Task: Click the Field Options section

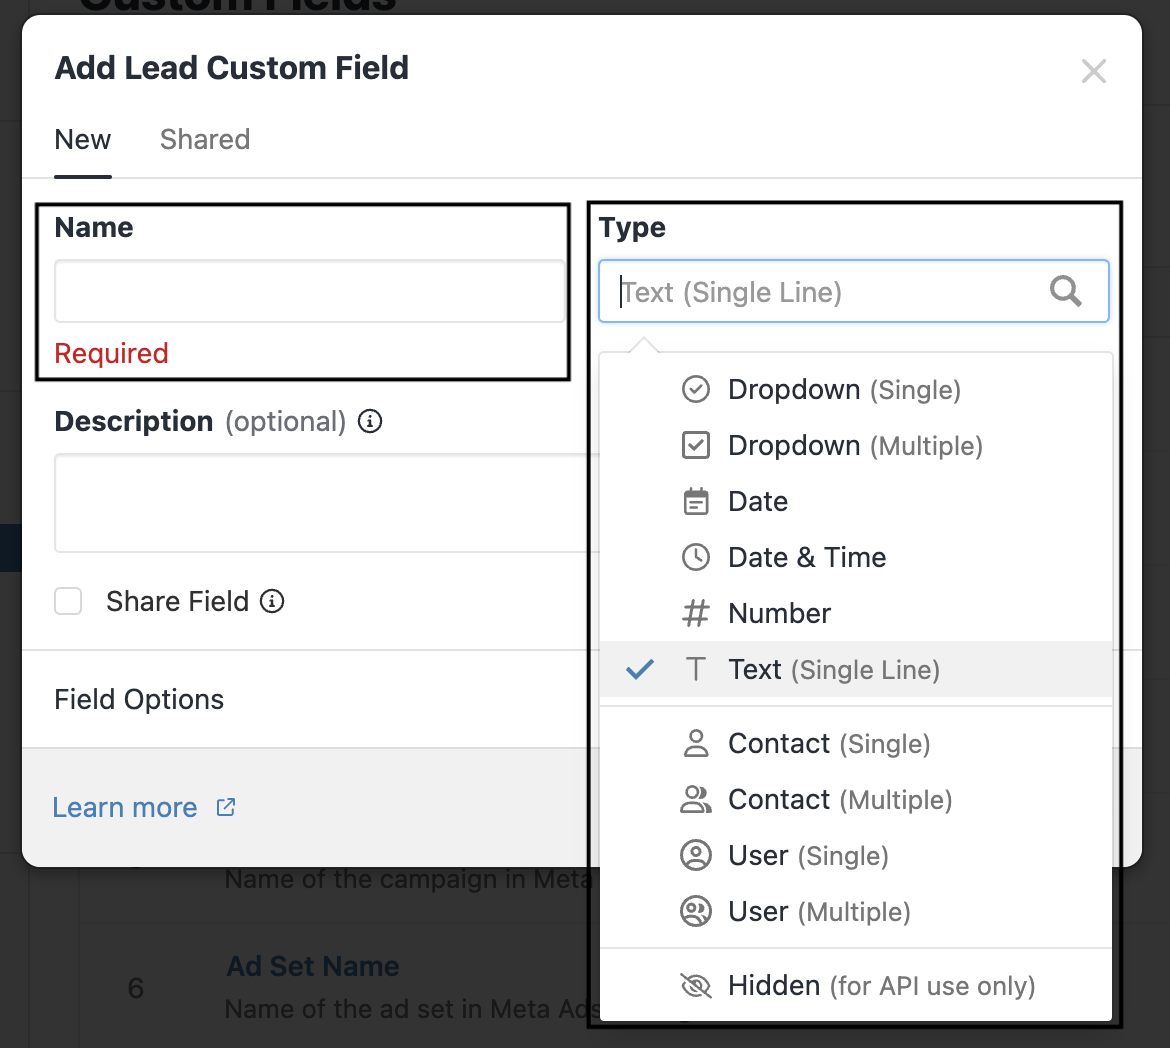Action: point(139,699)
